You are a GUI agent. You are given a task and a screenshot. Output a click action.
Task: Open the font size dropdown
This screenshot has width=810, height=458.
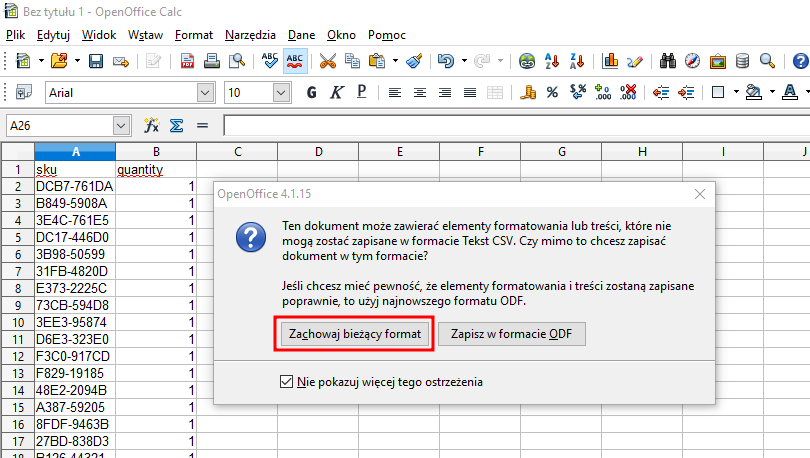pyautogui.click(x=286, y=93)
